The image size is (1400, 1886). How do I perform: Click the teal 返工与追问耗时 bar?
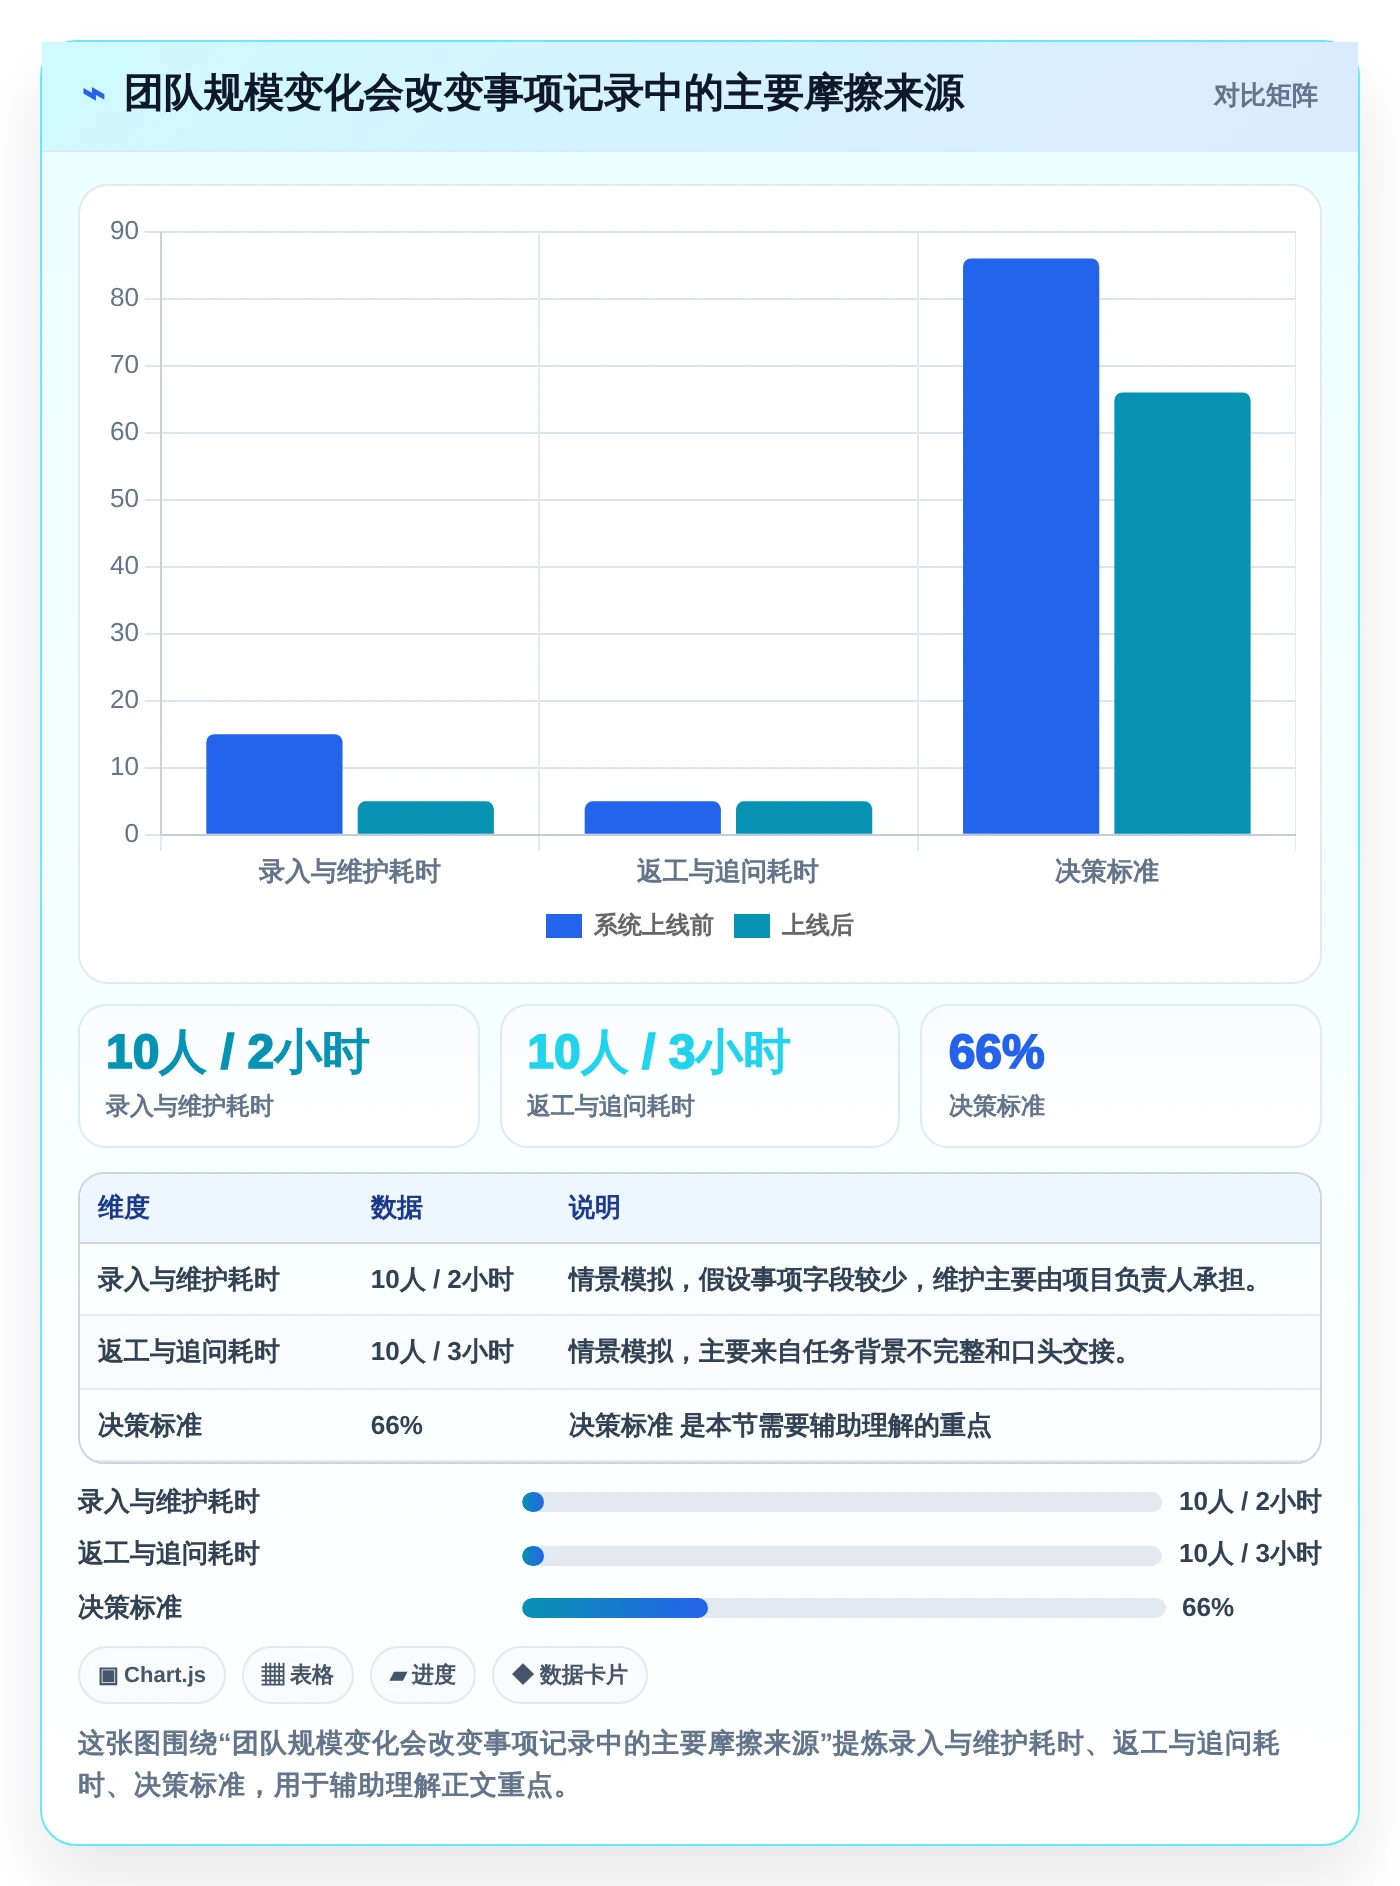804,817
